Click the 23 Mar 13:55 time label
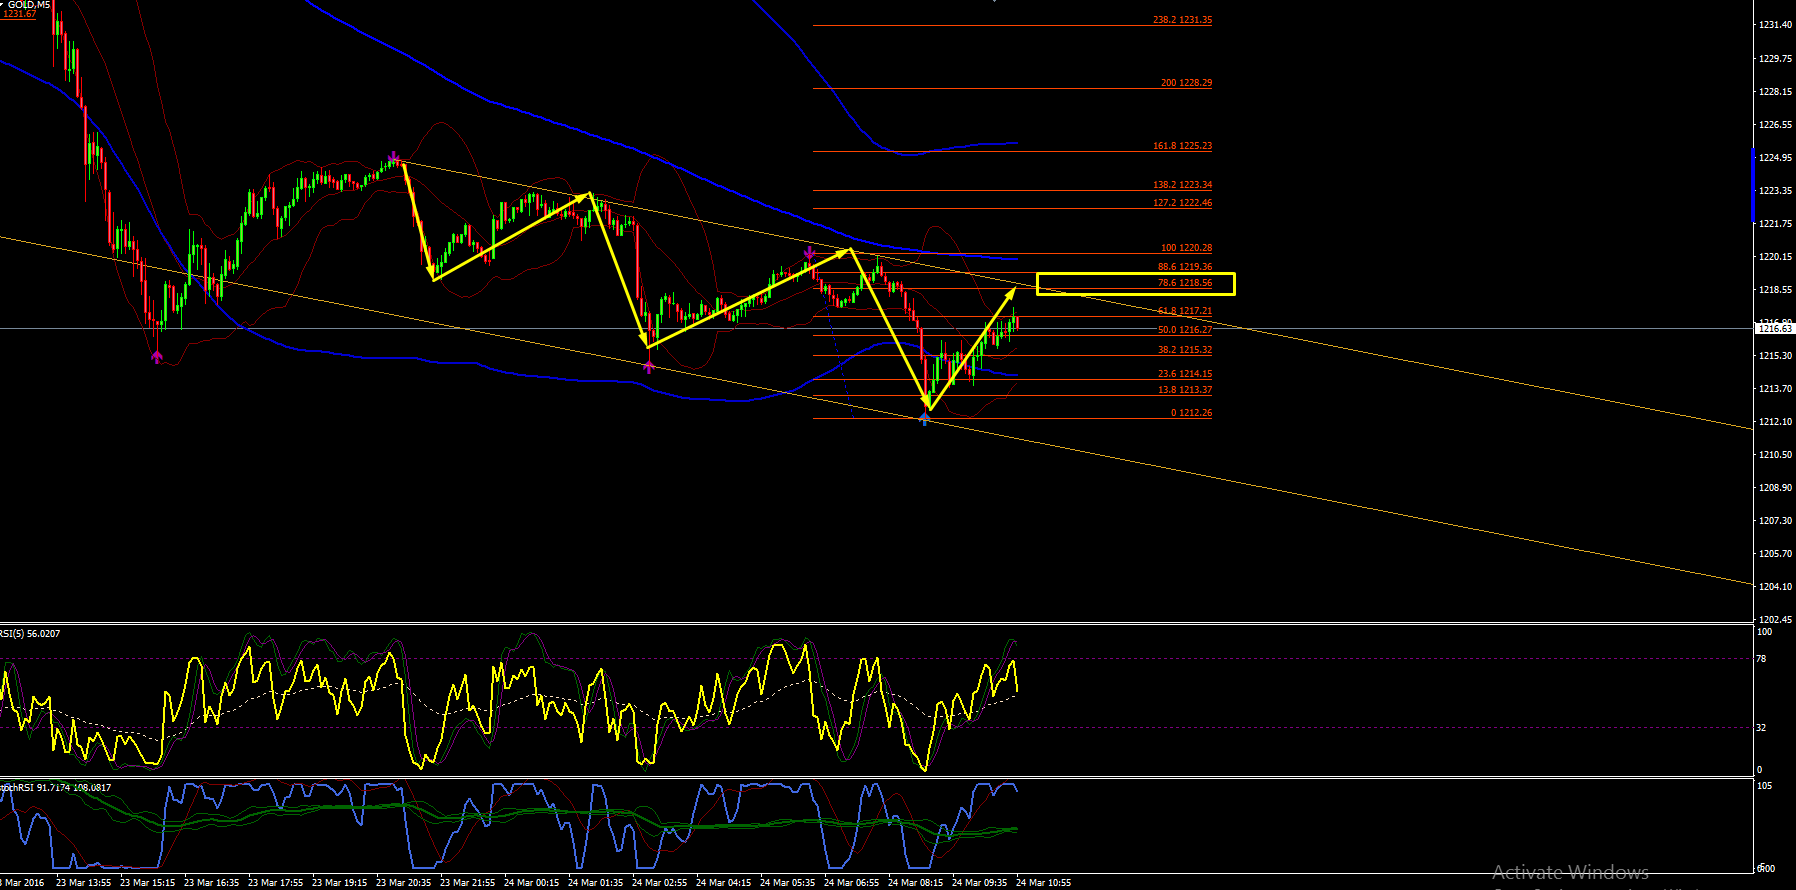This screenshot has width=1796, height=890. pyautogui.click(x=84, y=883)
